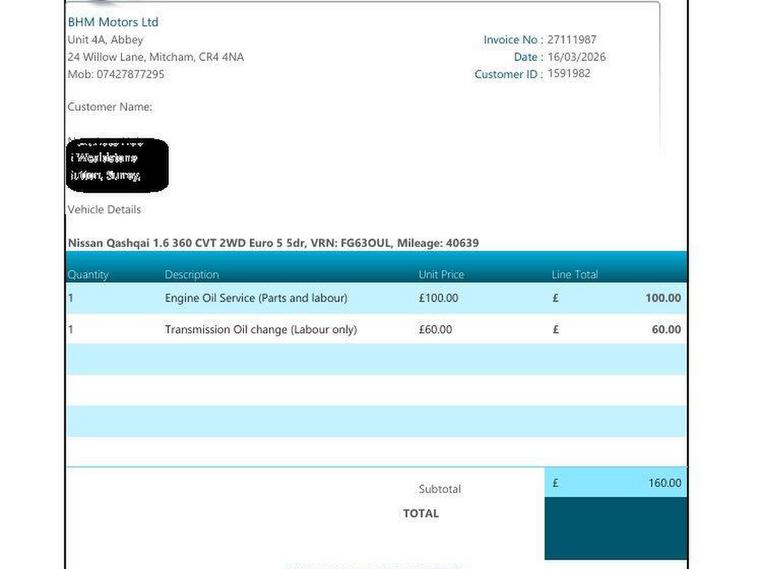Click the 100.00 line total amount
This screenshot has height=569, width=759.
662,298
